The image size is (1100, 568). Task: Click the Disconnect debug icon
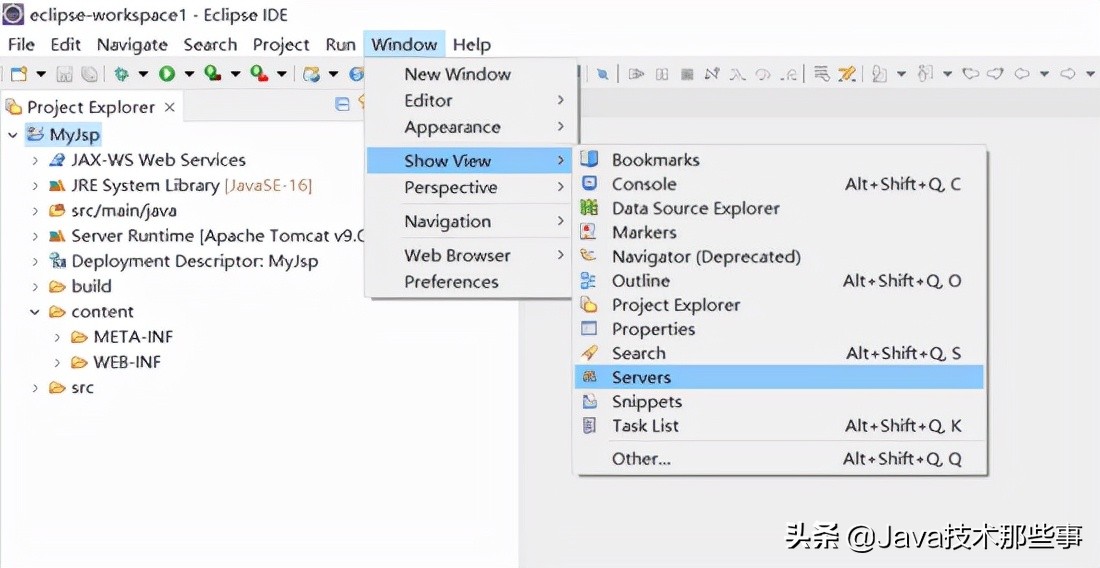tap(713, 74)
